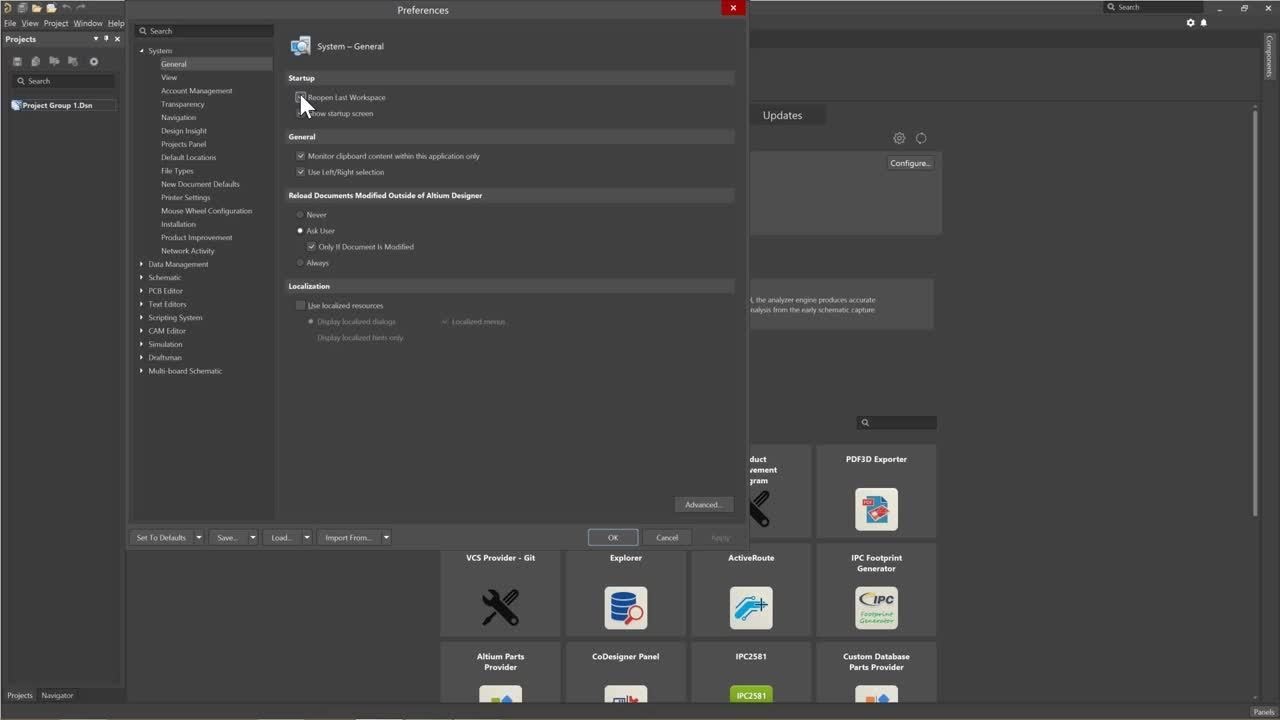Image resolution: width=1280 pixels, height=720 pixels.
Task: Pin the Projects panel
Action: [x=106, y=39]
